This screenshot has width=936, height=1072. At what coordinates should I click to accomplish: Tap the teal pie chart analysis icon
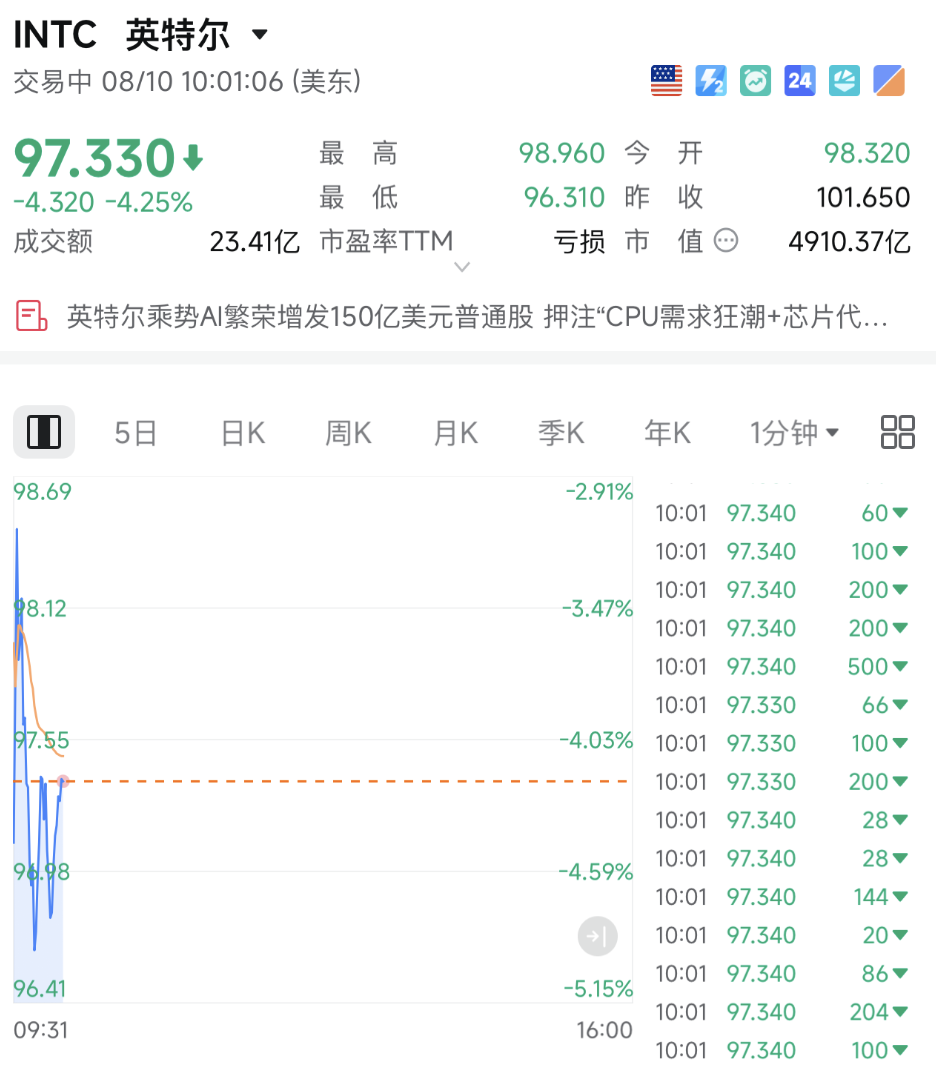844,81
